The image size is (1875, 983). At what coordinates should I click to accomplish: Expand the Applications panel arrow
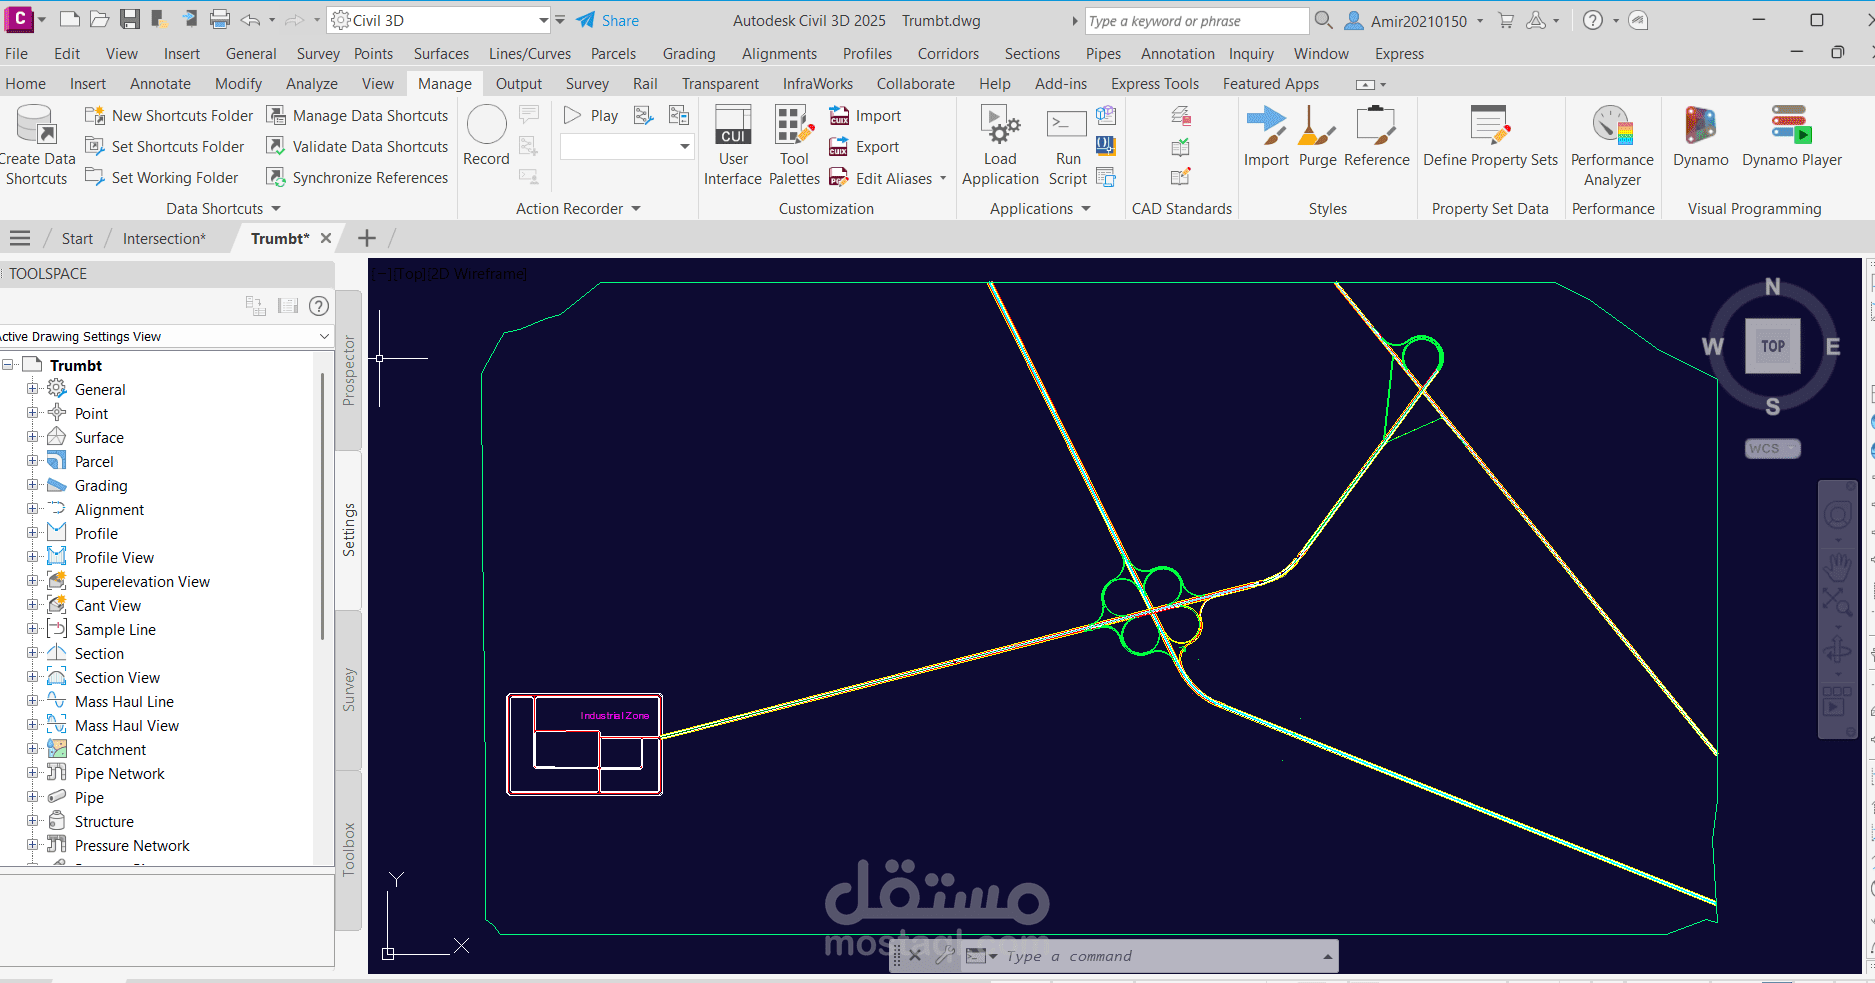(x=1086, y=209)
